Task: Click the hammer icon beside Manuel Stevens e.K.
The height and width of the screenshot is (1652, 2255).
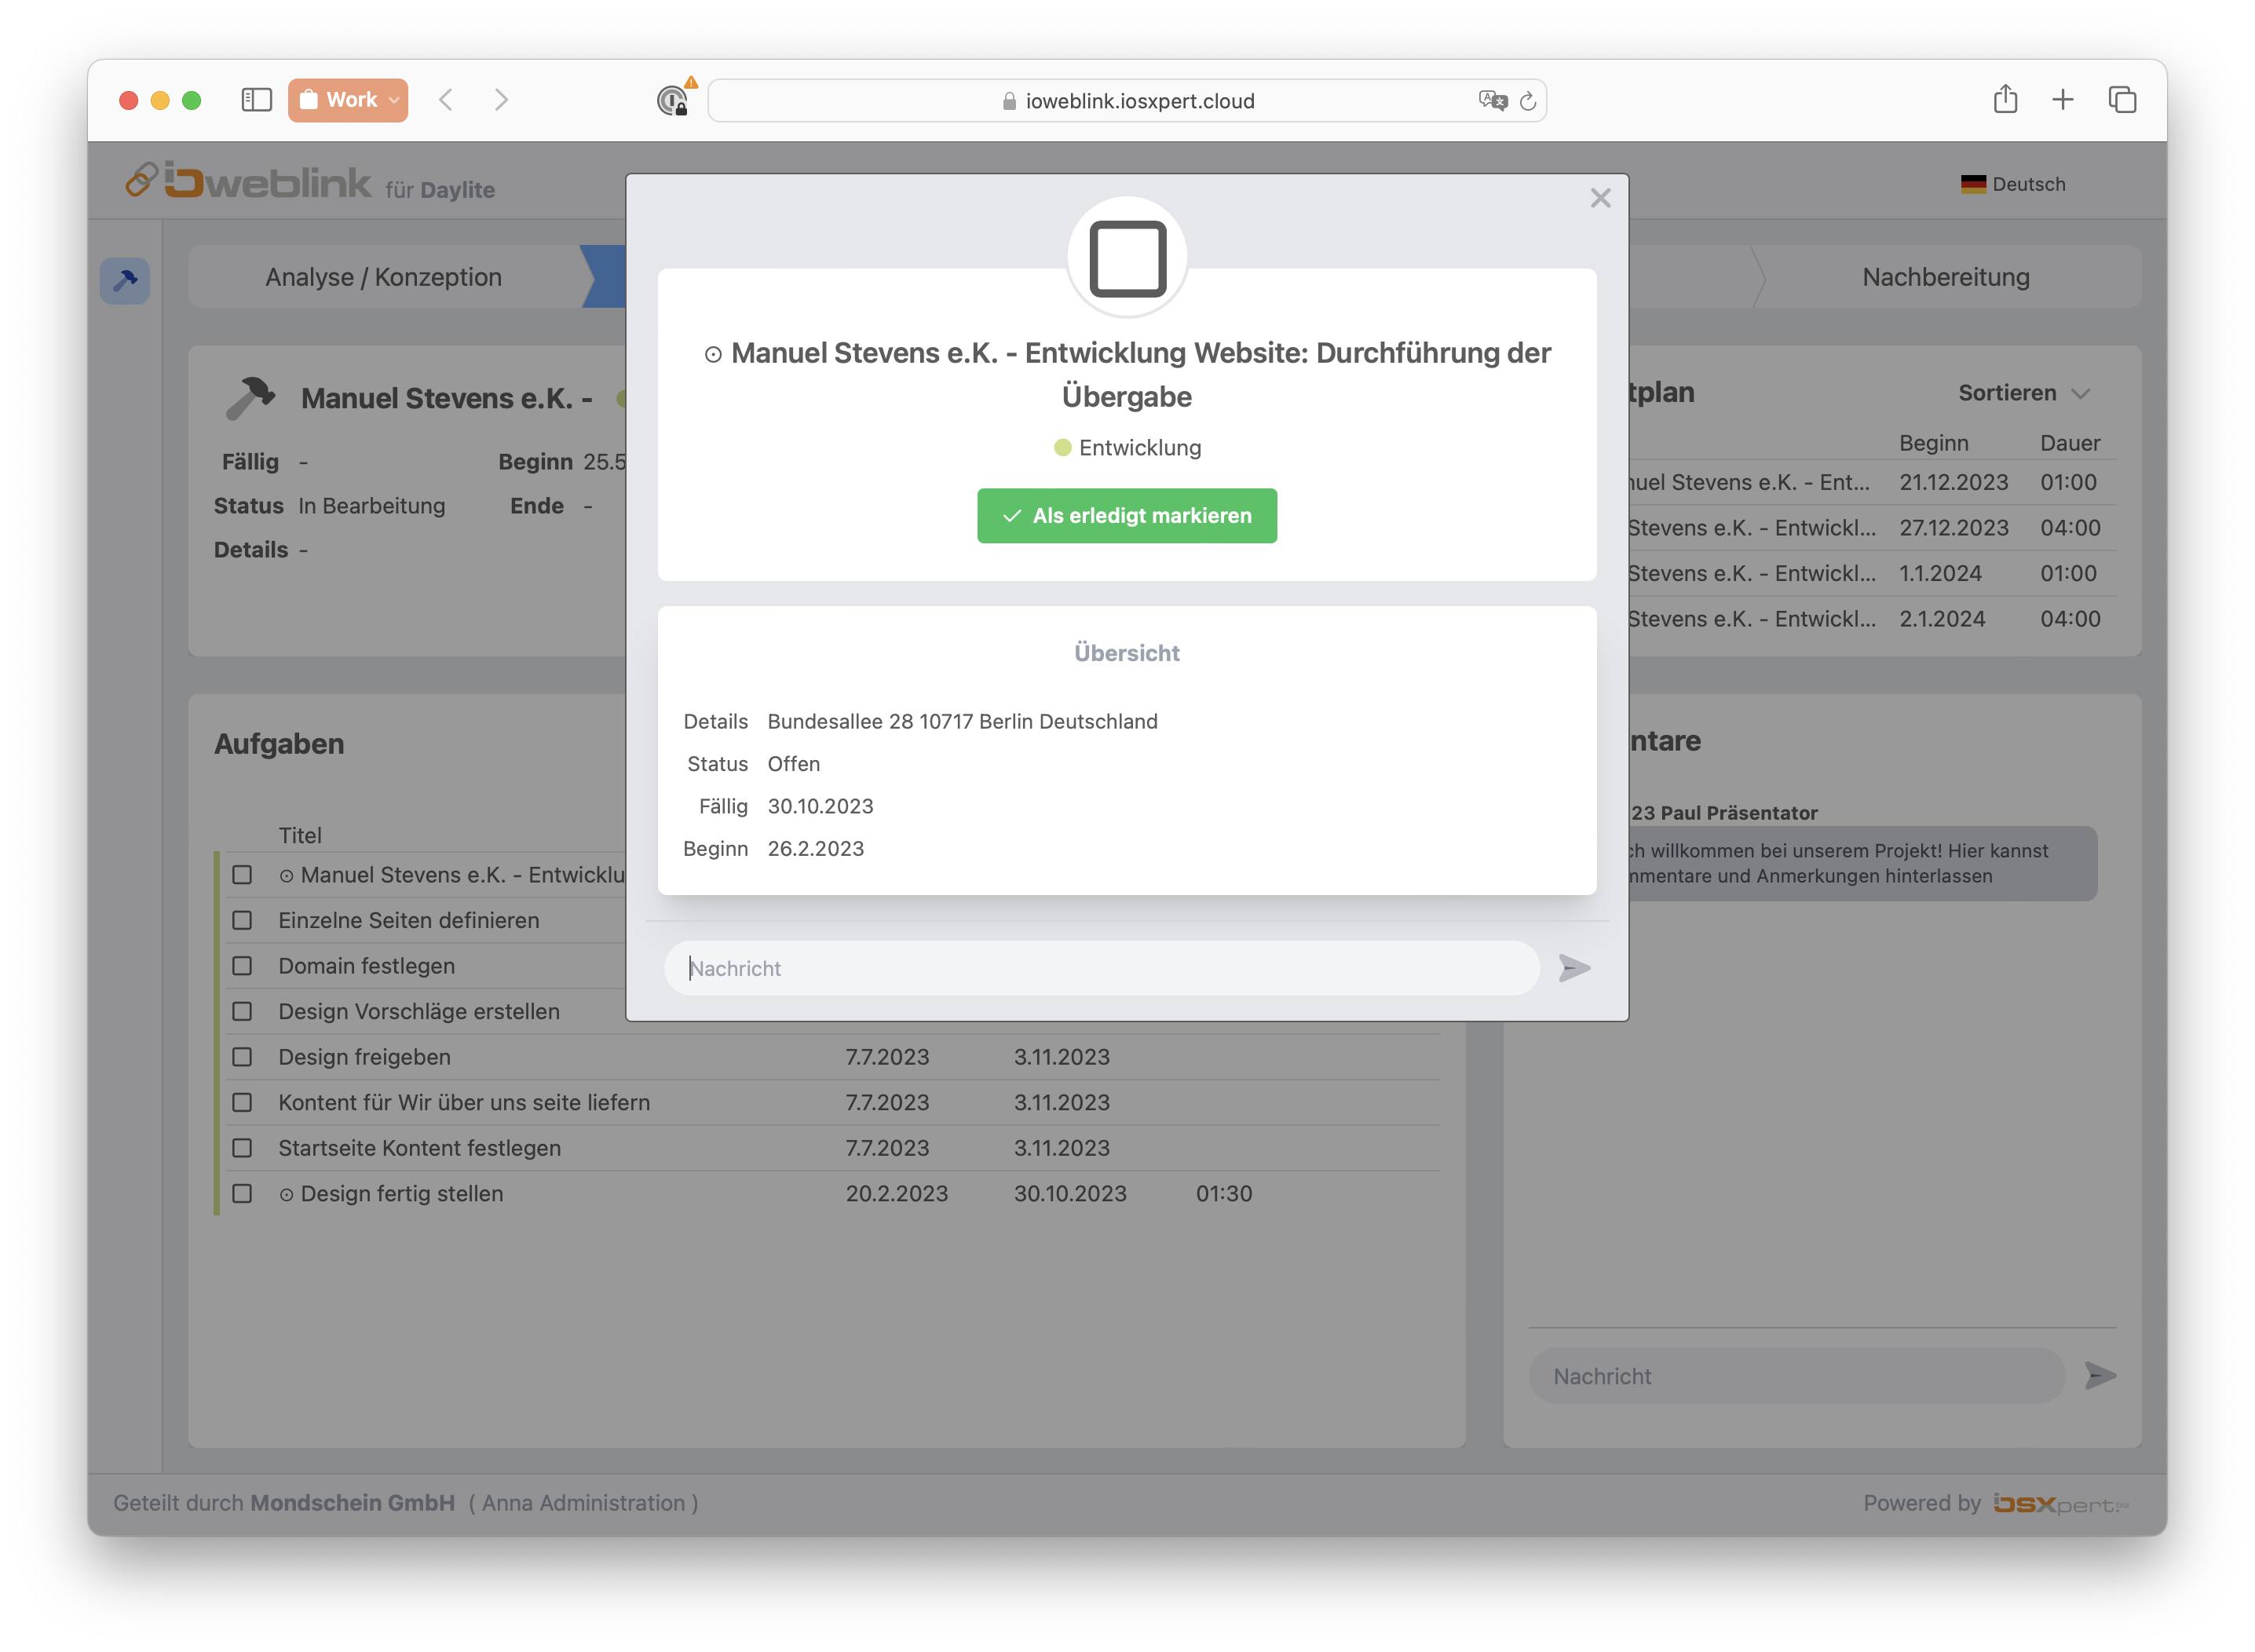Action: [x=250, y=398]
